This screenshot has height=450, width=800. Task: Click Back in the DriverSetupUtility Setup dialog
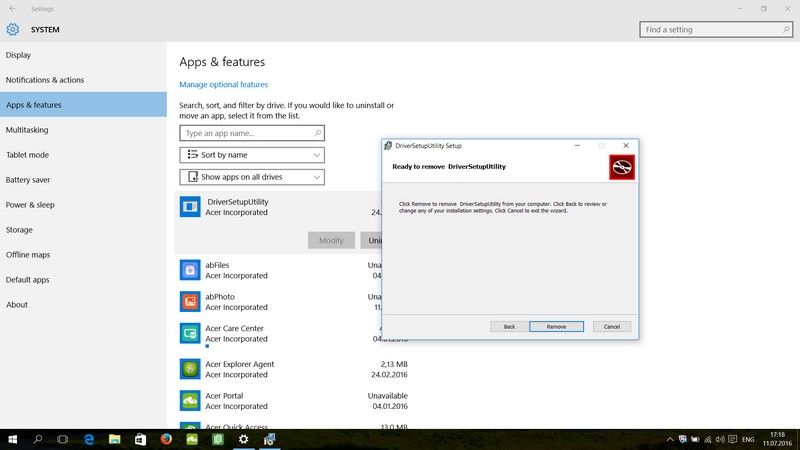coord(509,327)
